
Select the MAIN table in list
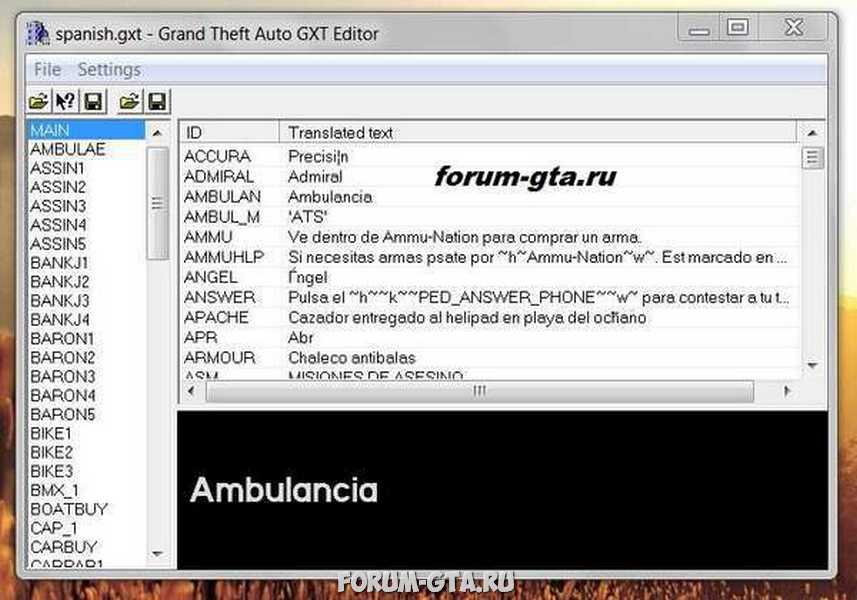[x=87, y=130]
